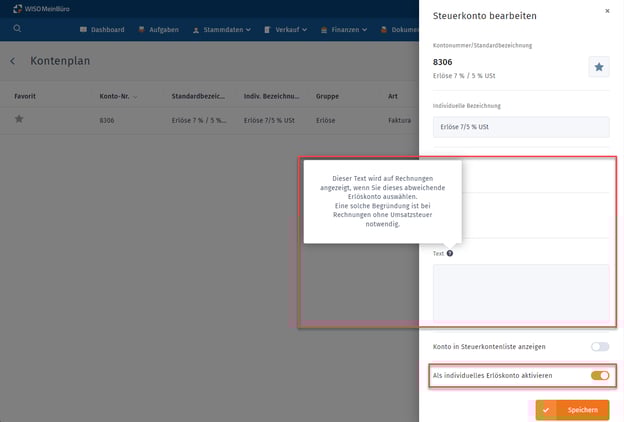This screenshot has height=422, width=624.
Task: Click the search magnifier icon
Action: click(18, 29)
